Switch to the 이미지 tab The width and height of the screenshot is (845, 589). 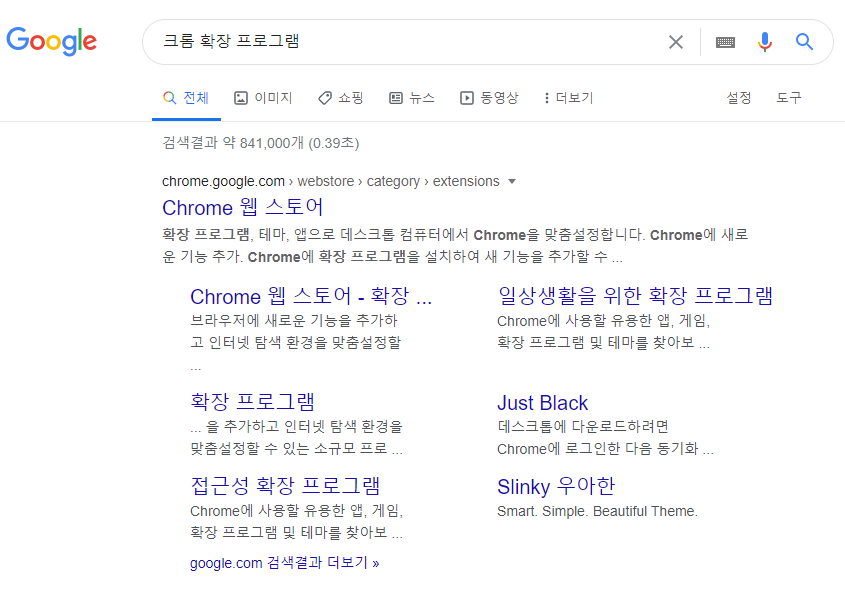[263, 98]
